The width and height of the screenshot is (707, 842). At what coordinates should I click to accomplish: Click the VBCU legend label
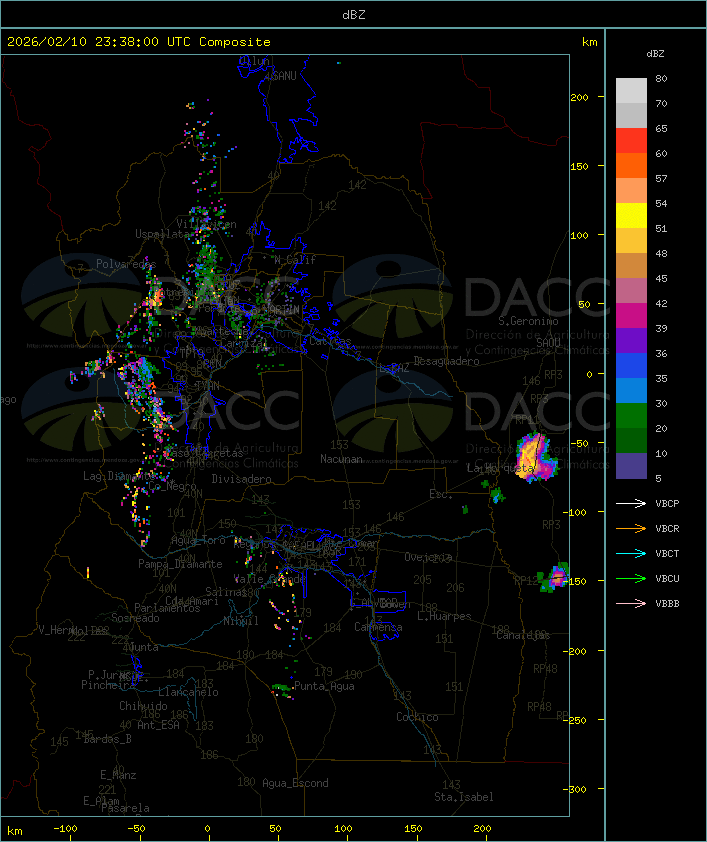click(x=667, y=578)
